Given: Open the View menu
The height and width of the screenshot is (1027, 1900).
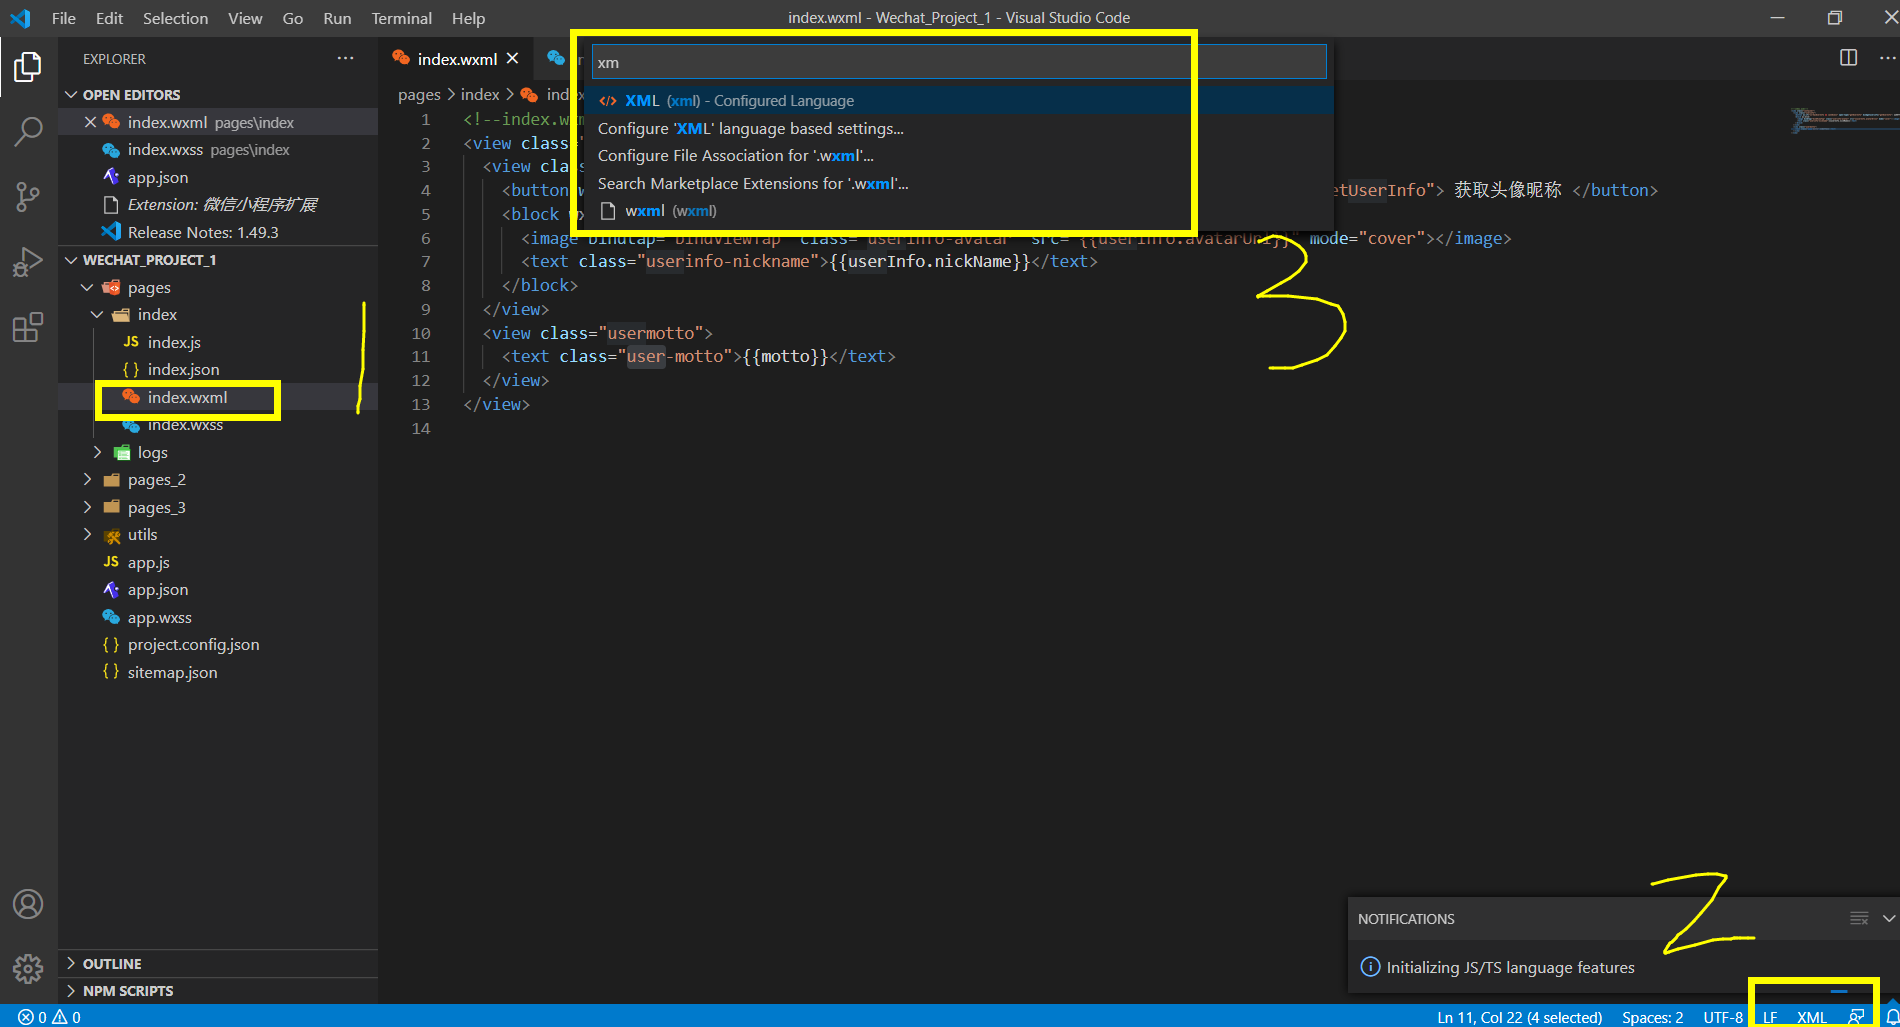Looking at the screenshot, I should pos(245,18).
